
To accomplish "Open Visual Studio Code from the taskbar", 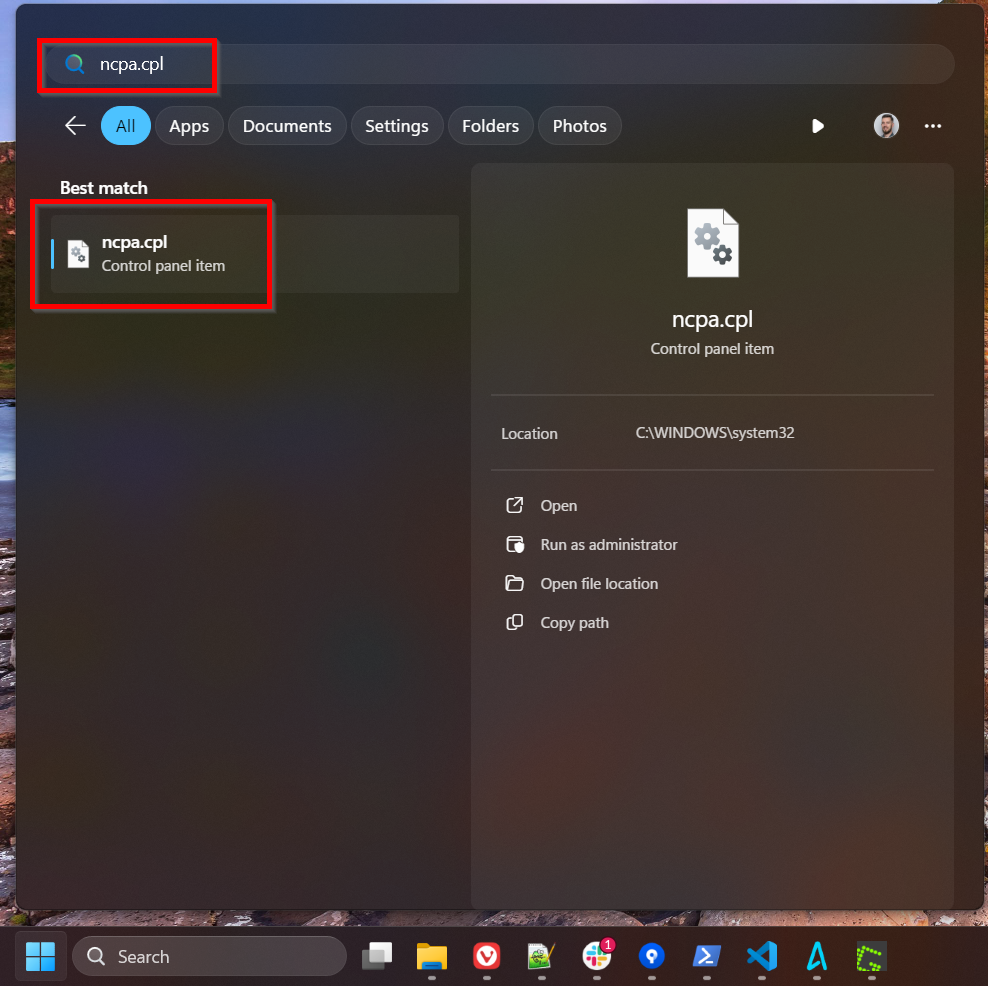I will (761, 956).
